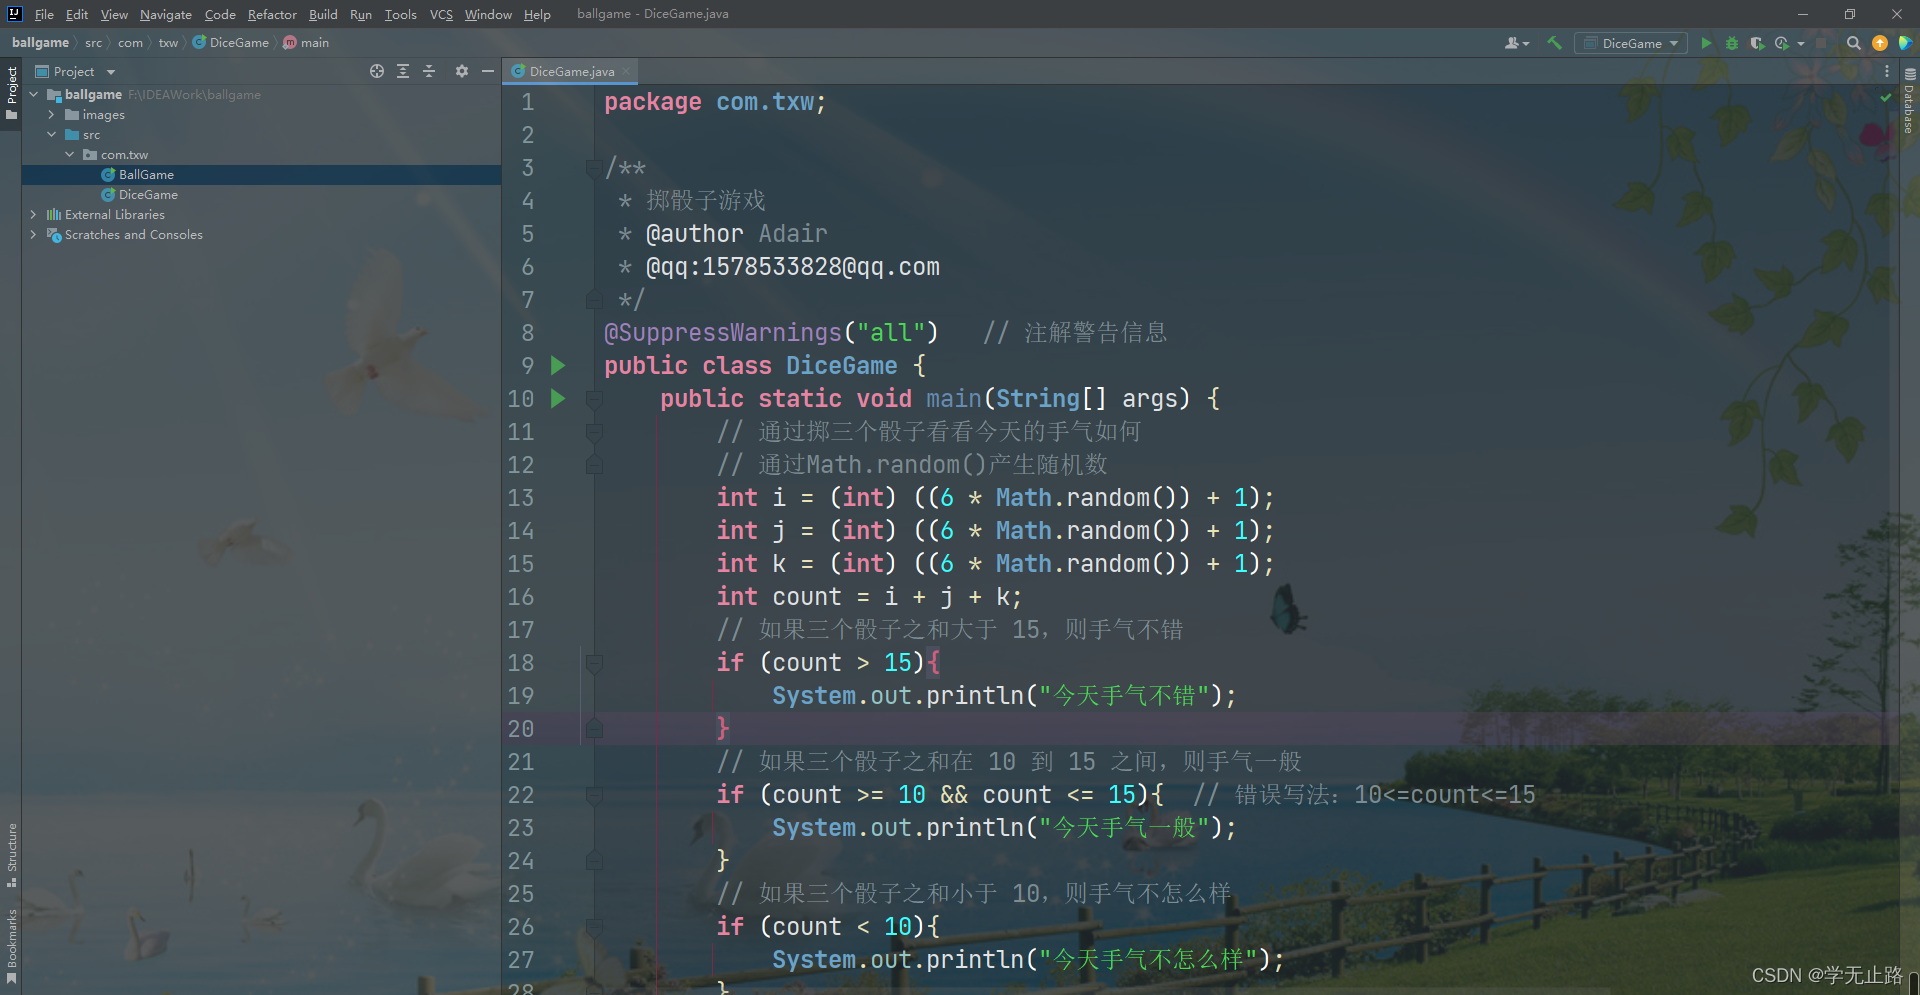Open Search Everywhere magnifier icon
The width and height of the screenshot is (1920, 995).
pos(1853,43)
